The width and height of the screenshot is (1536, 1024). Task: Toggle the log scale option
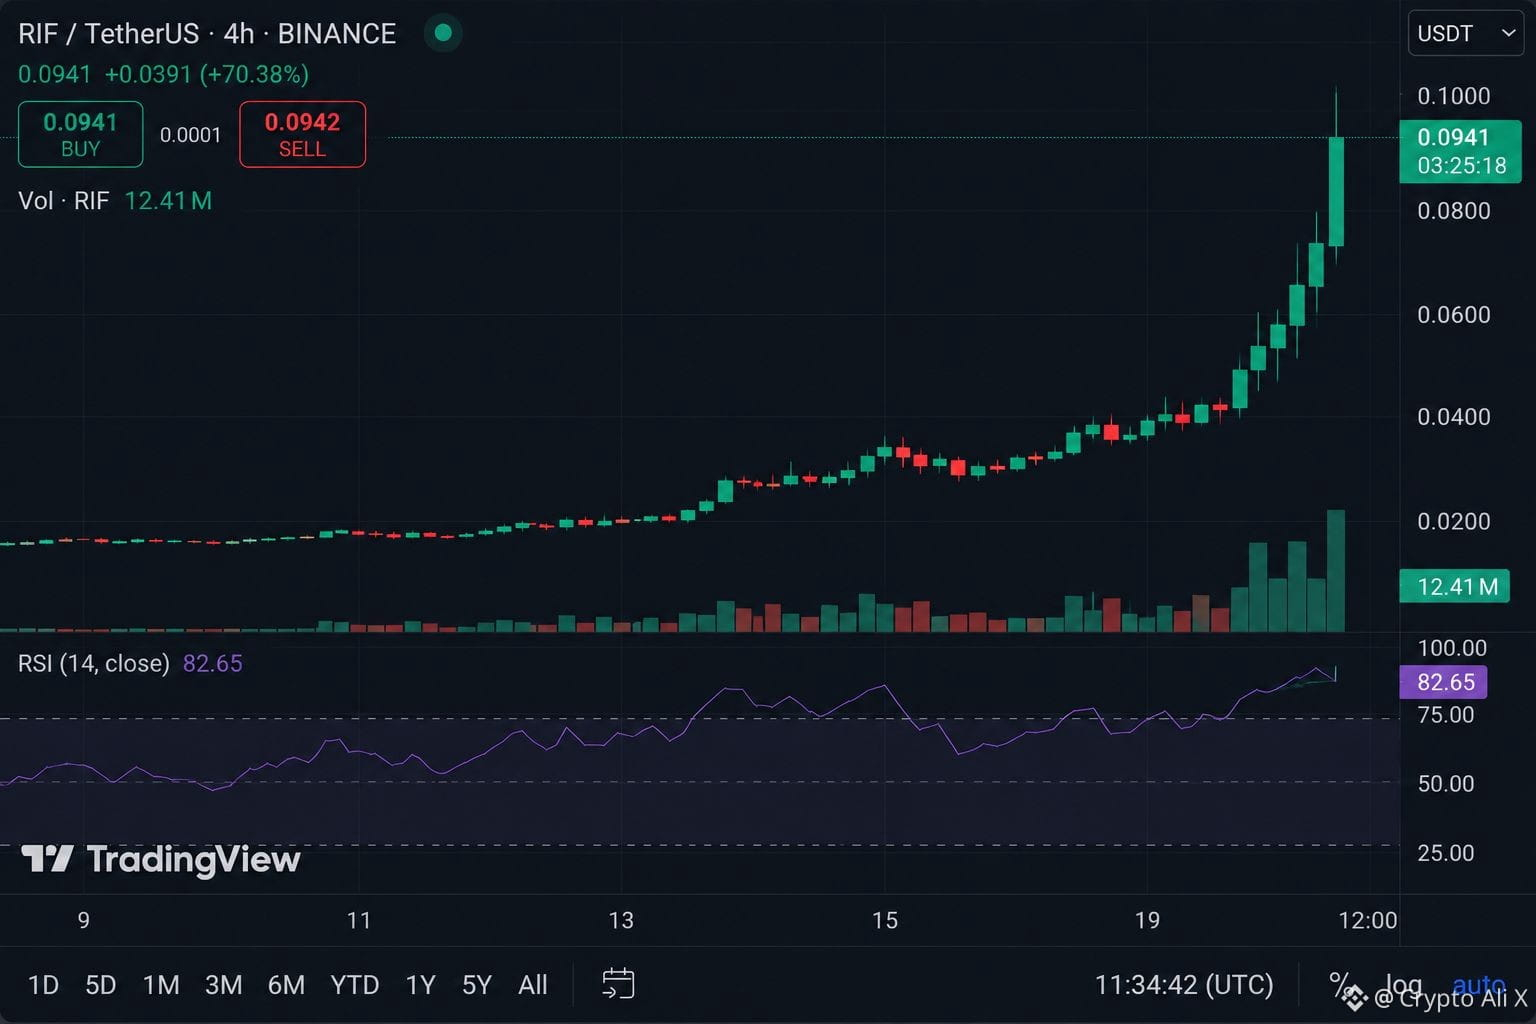coord(1403,984)
